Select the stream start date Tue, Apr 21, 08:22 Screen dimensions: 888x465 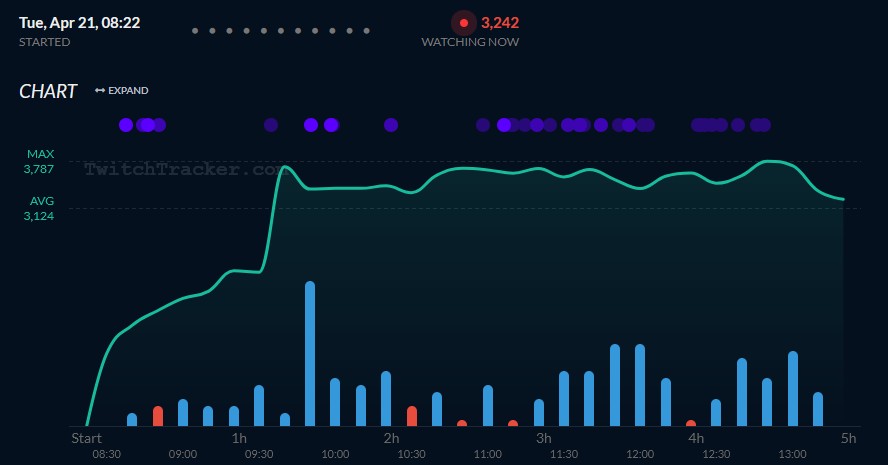pos(79,23)
